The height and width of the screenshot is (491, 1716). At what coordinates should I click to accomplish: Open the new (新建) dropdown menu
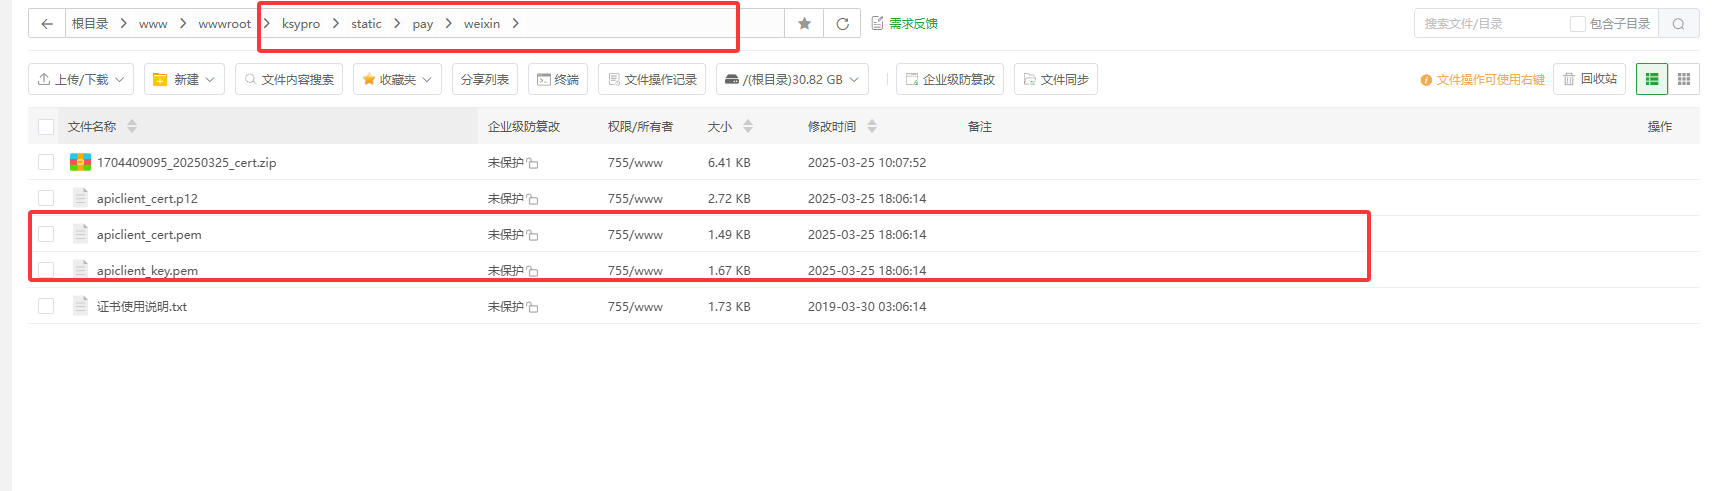[185, 79]
